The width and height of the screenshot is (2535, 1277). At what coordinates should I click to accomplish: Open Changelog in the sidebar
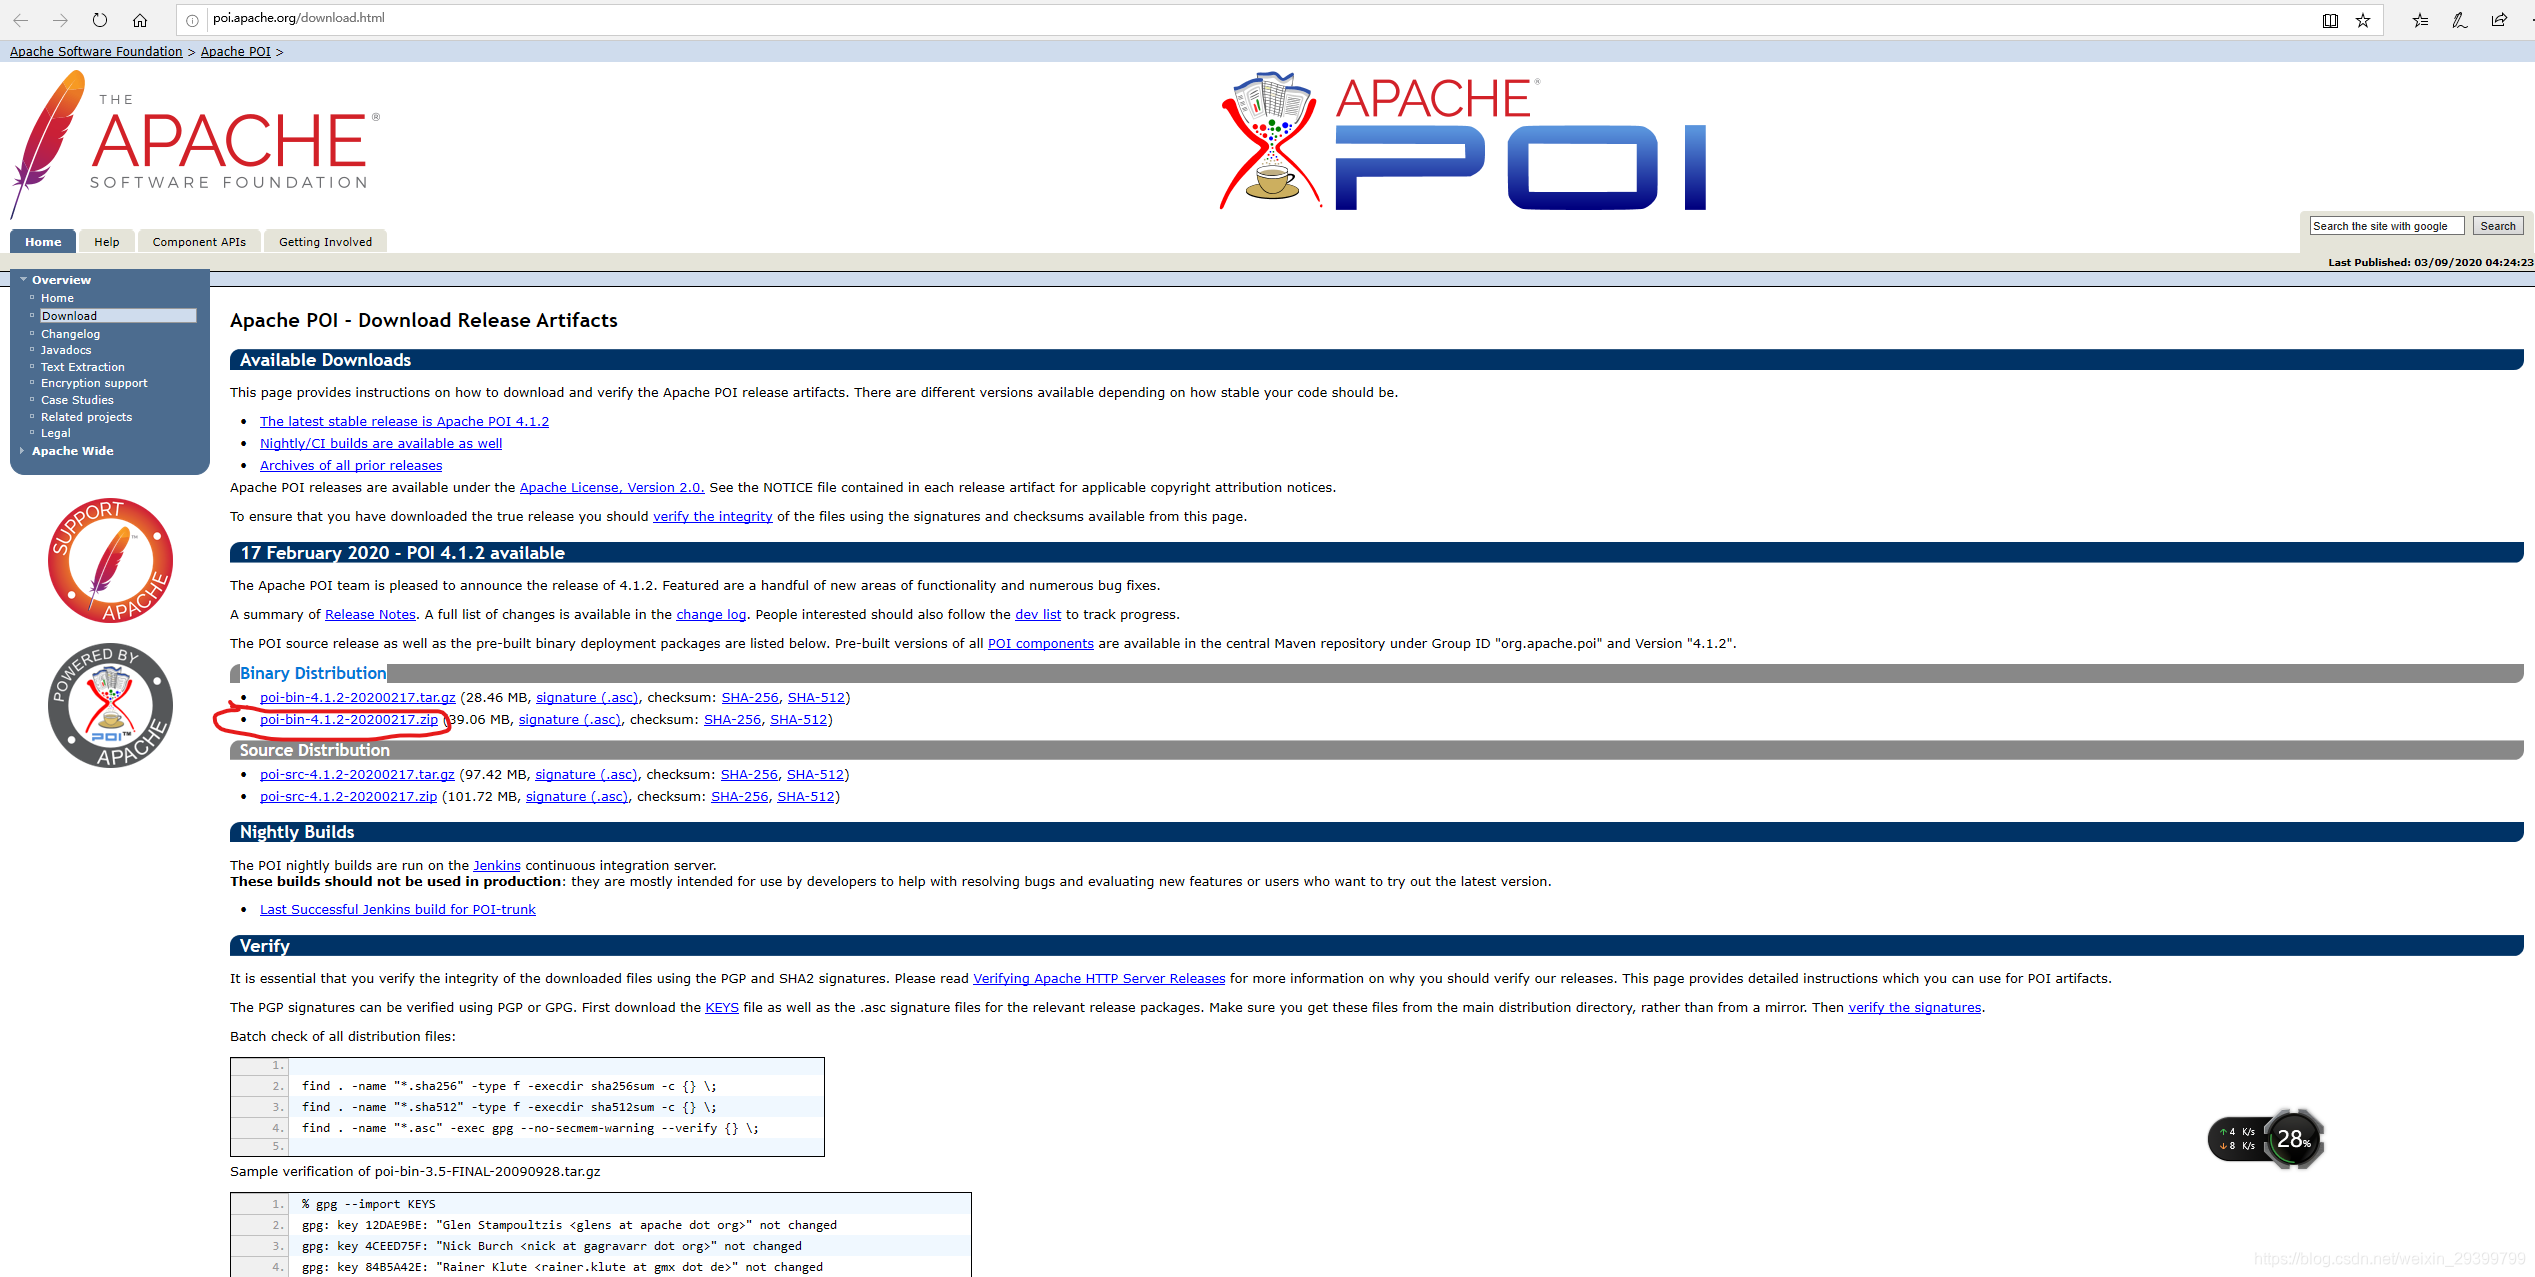[70, 334]
